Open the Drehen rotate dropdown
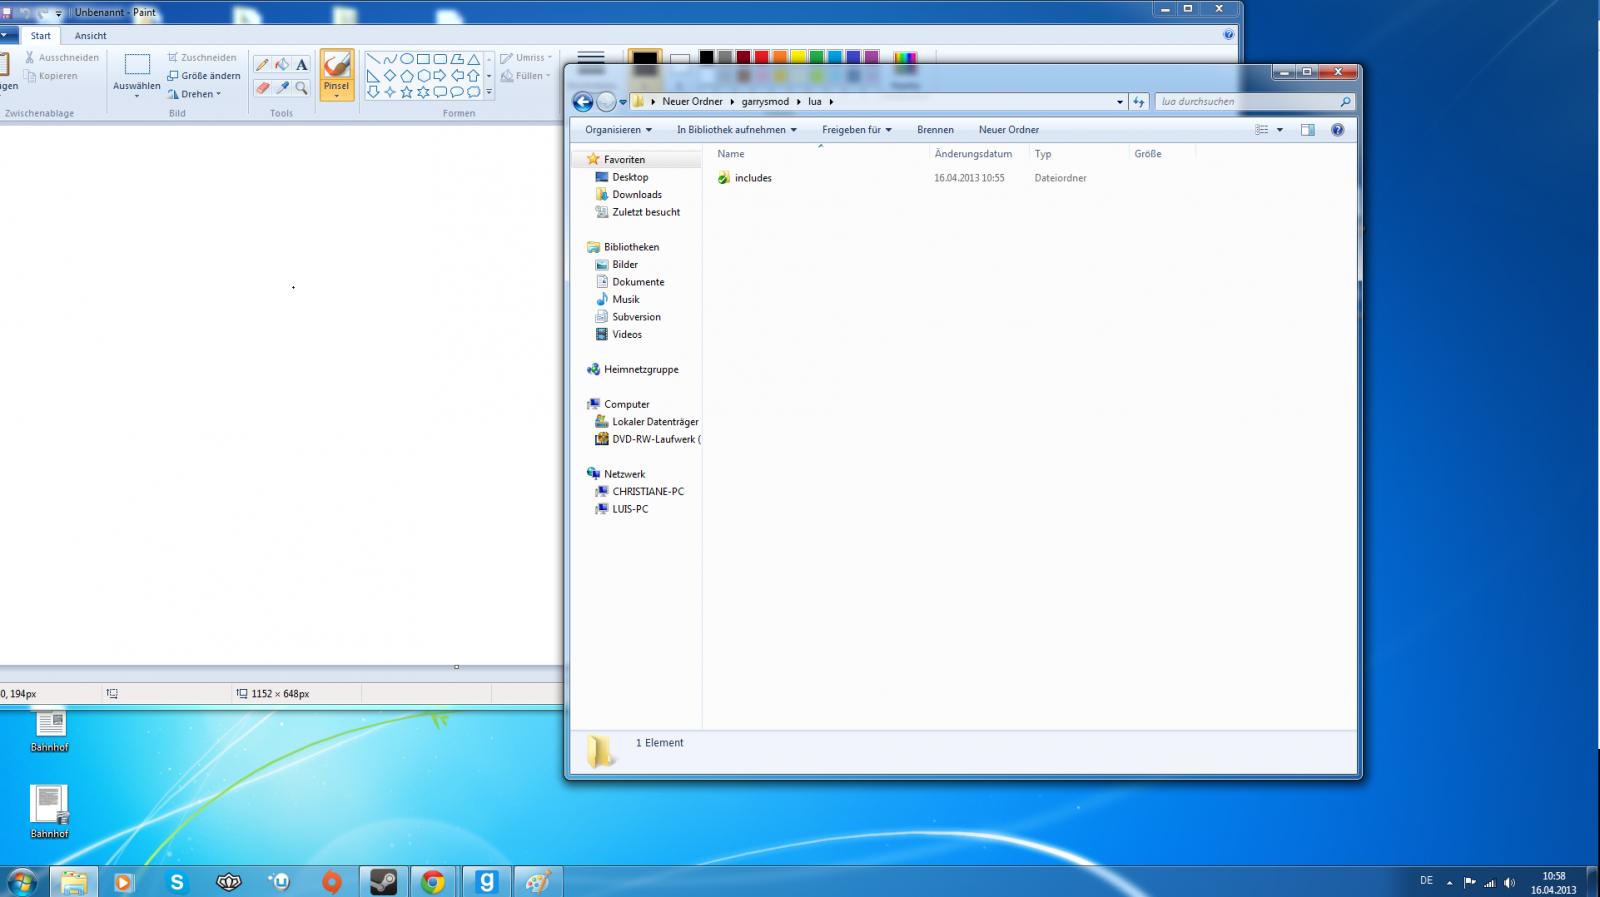 195,94
